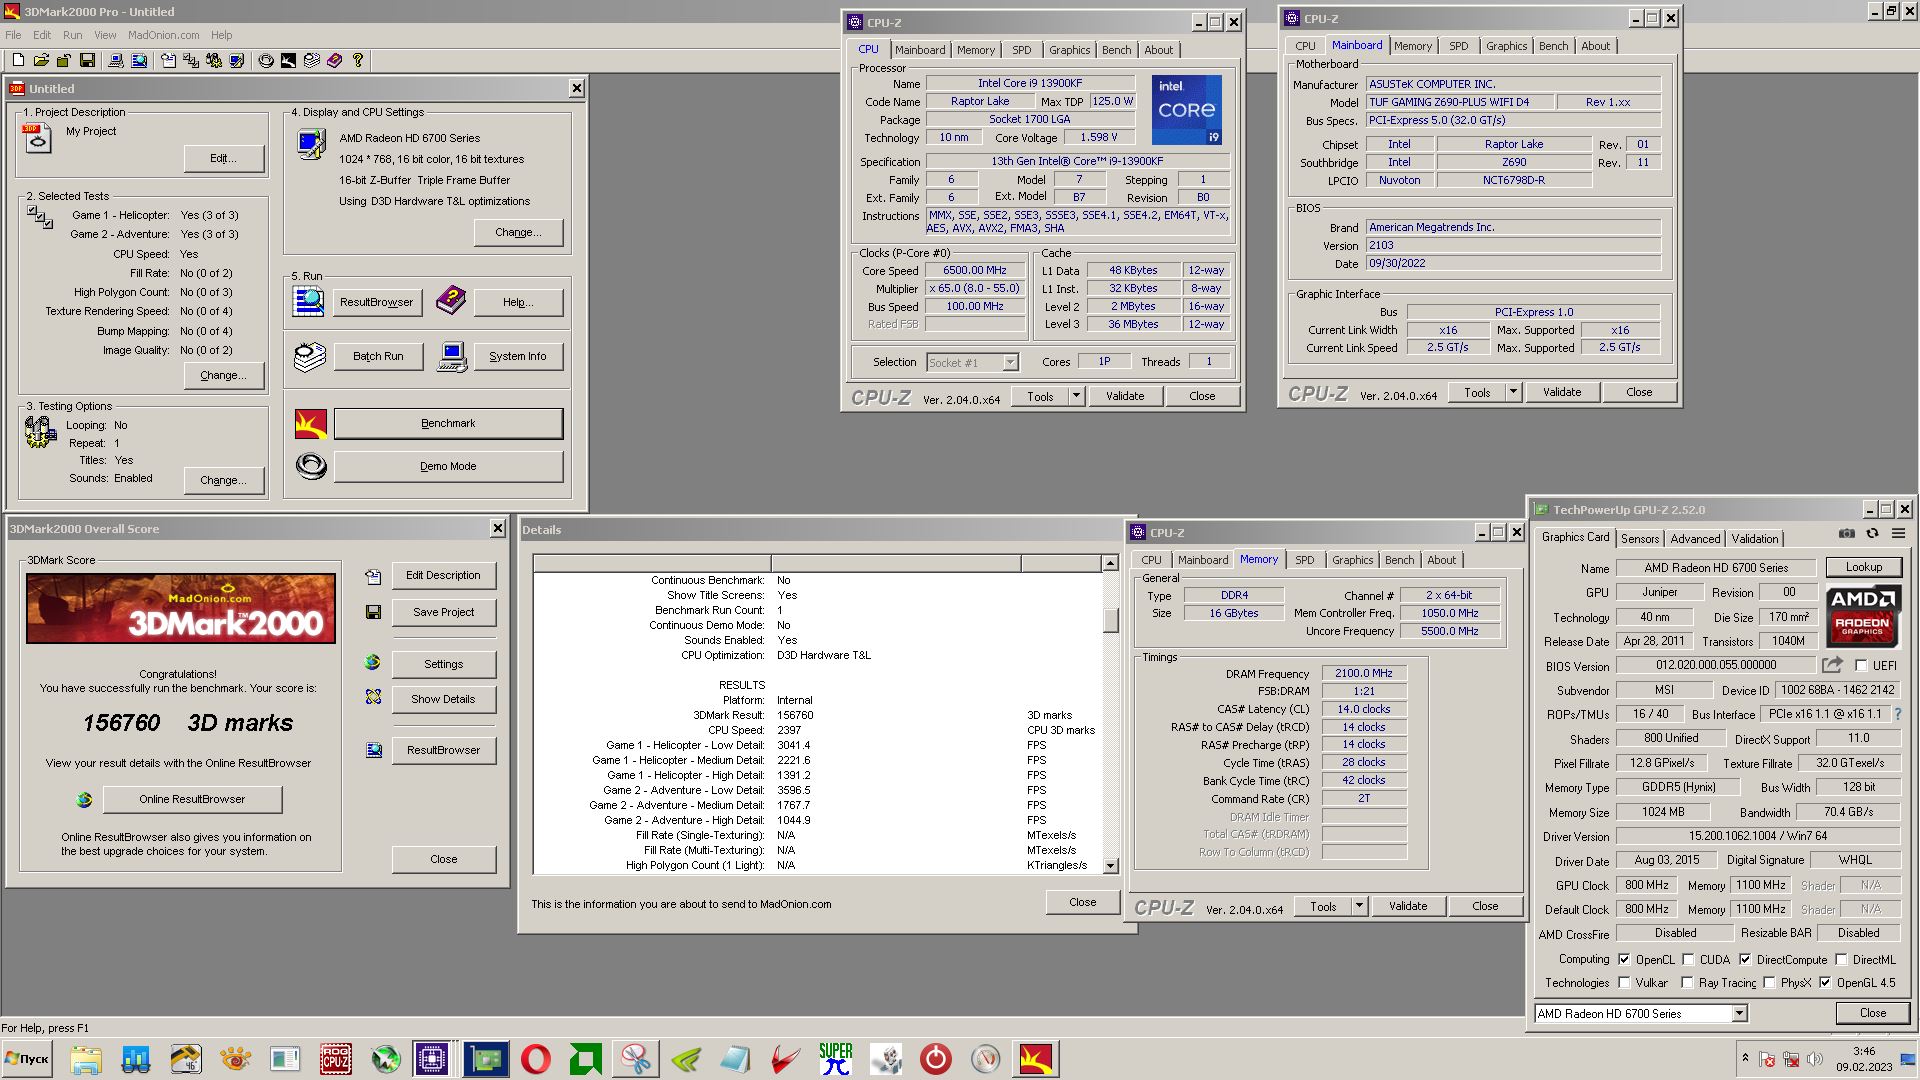Click the Demo Mode ring toolbar icon
1920x1080 pixels.
[266, 61]
